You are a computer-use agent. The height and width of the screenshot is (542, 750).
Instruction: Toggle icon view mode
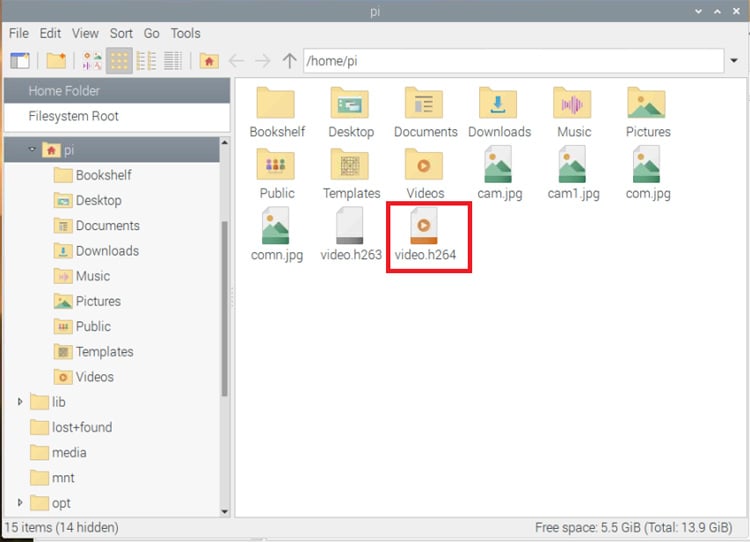point(119,61)
